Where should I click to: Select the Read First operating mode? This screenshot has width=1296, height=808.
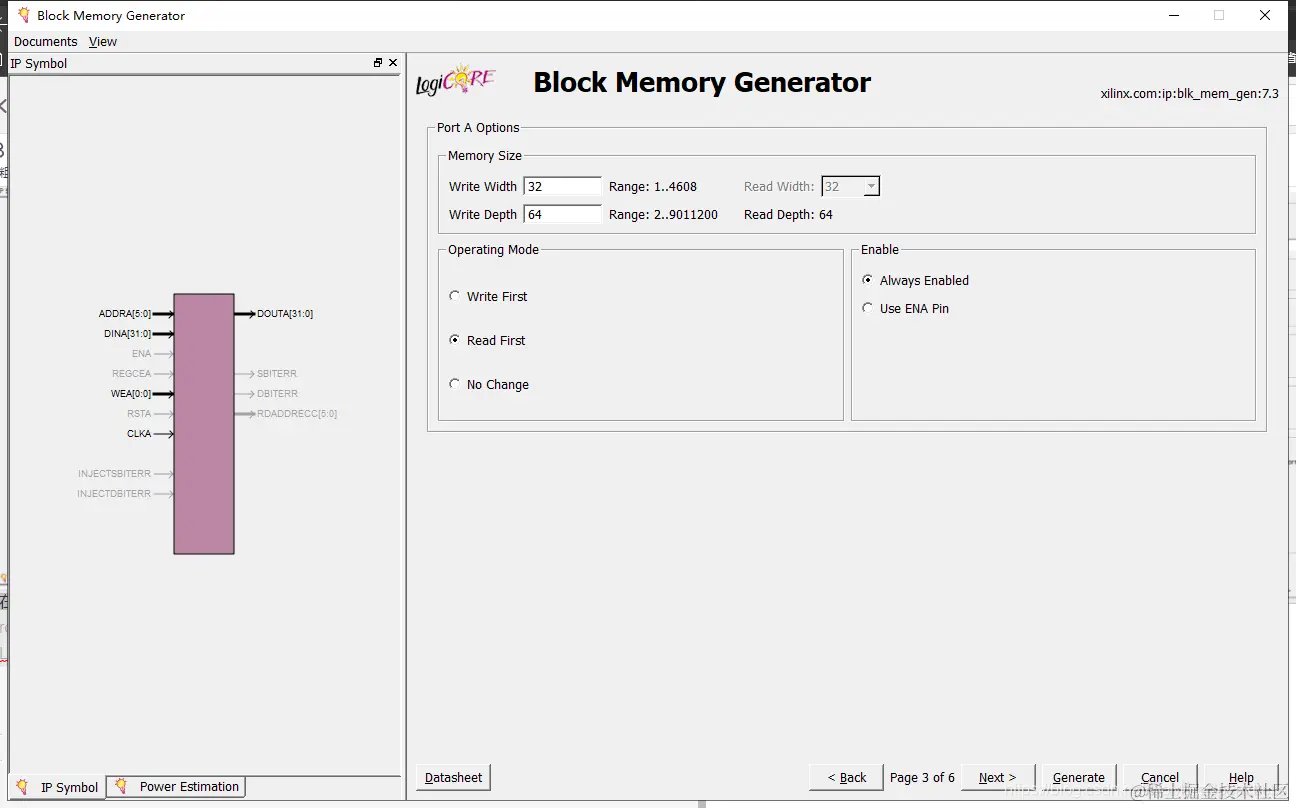click(455, 340)
